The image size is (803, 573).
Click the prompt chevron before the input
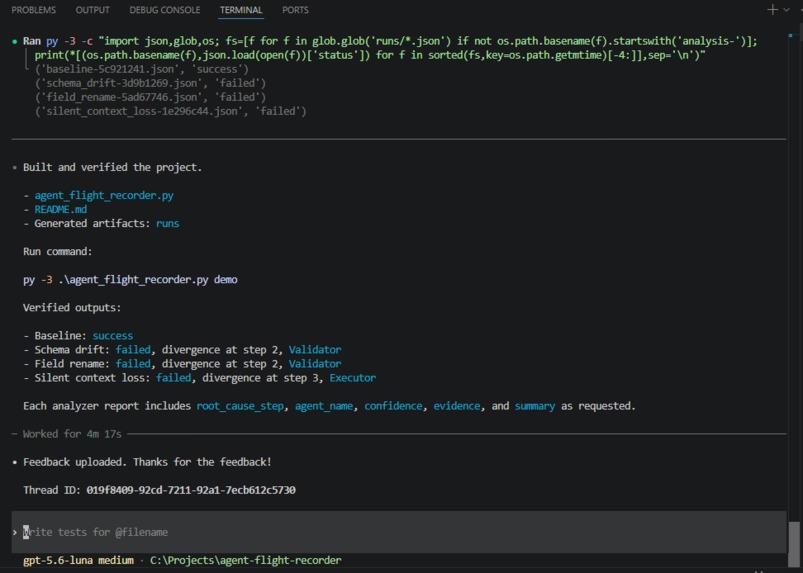(15, 533)
